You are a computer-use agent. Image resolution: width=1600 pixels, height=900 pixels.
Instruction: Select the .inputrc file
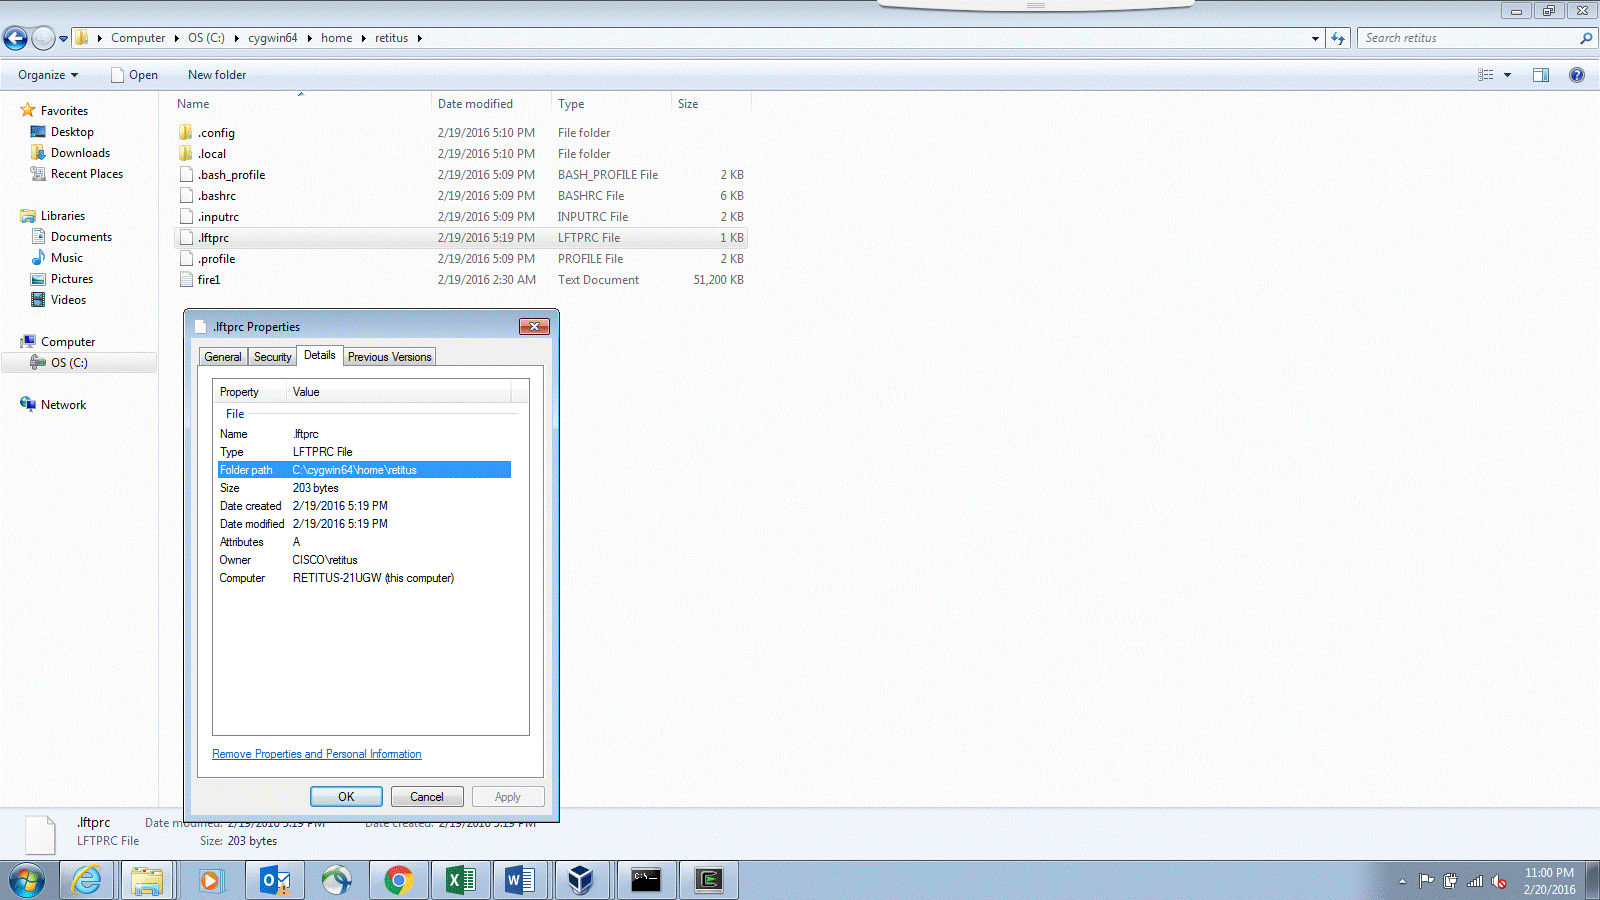click(218, 217)
